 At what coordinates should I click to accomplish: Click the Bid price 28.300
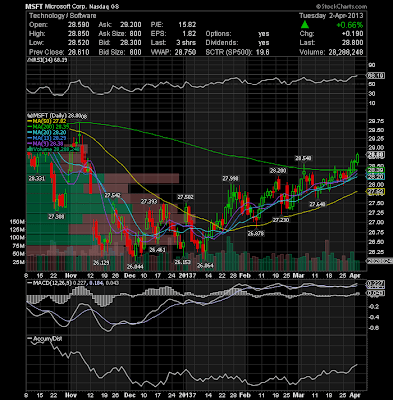click(130, 43)
